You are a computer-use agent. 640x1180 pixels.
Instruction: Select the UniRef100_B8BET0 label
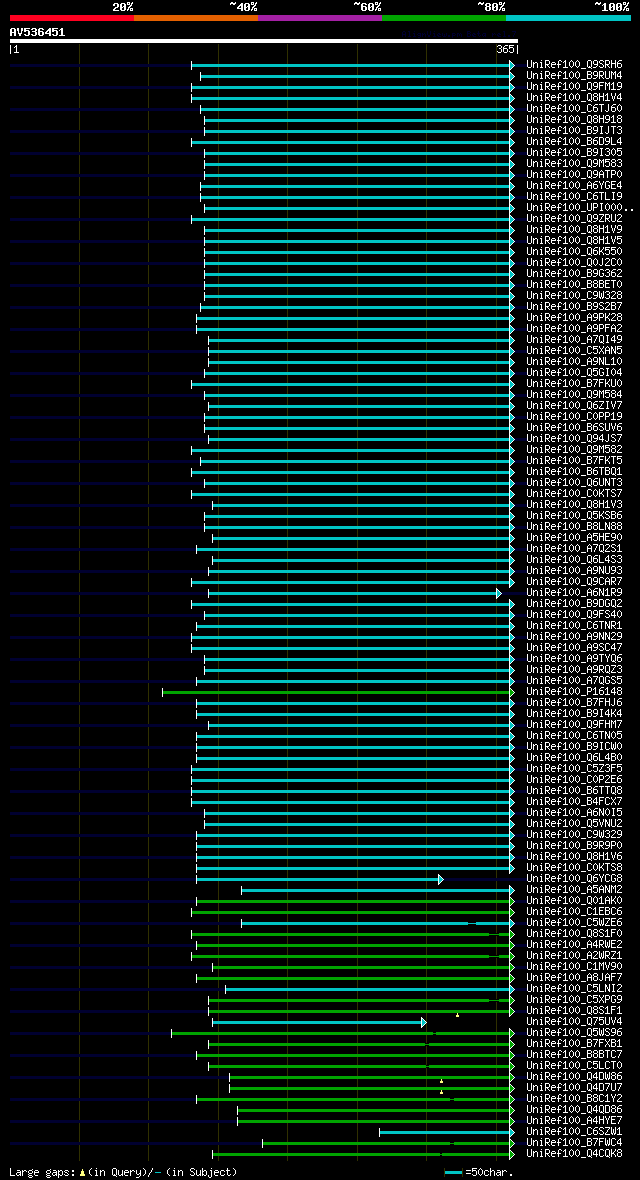click(x=574, y=284)
